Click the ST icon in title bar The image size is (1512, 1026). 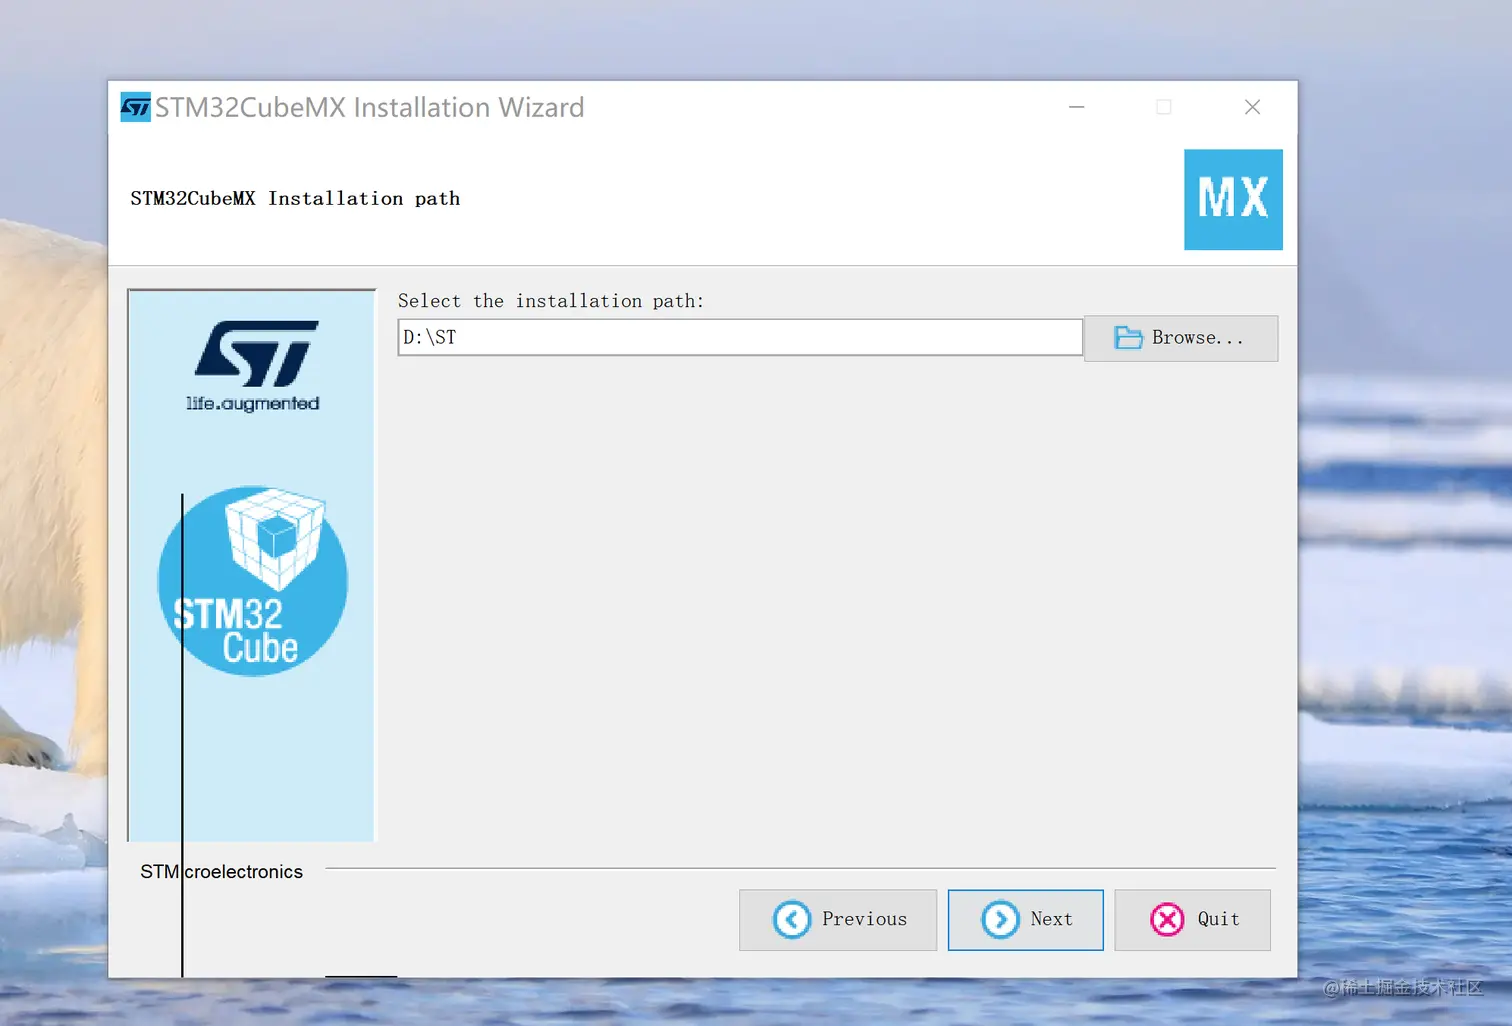[x=135, y=107]
